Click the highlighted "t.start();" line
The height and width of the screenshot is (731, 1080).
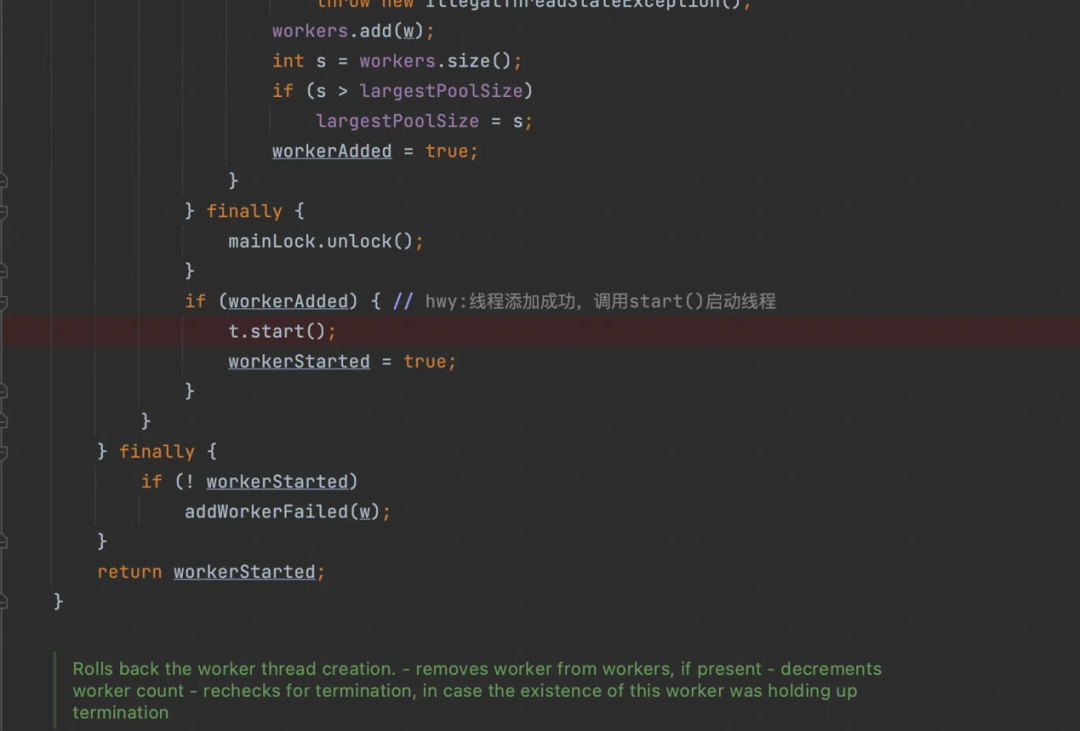[x=282, y=331]
